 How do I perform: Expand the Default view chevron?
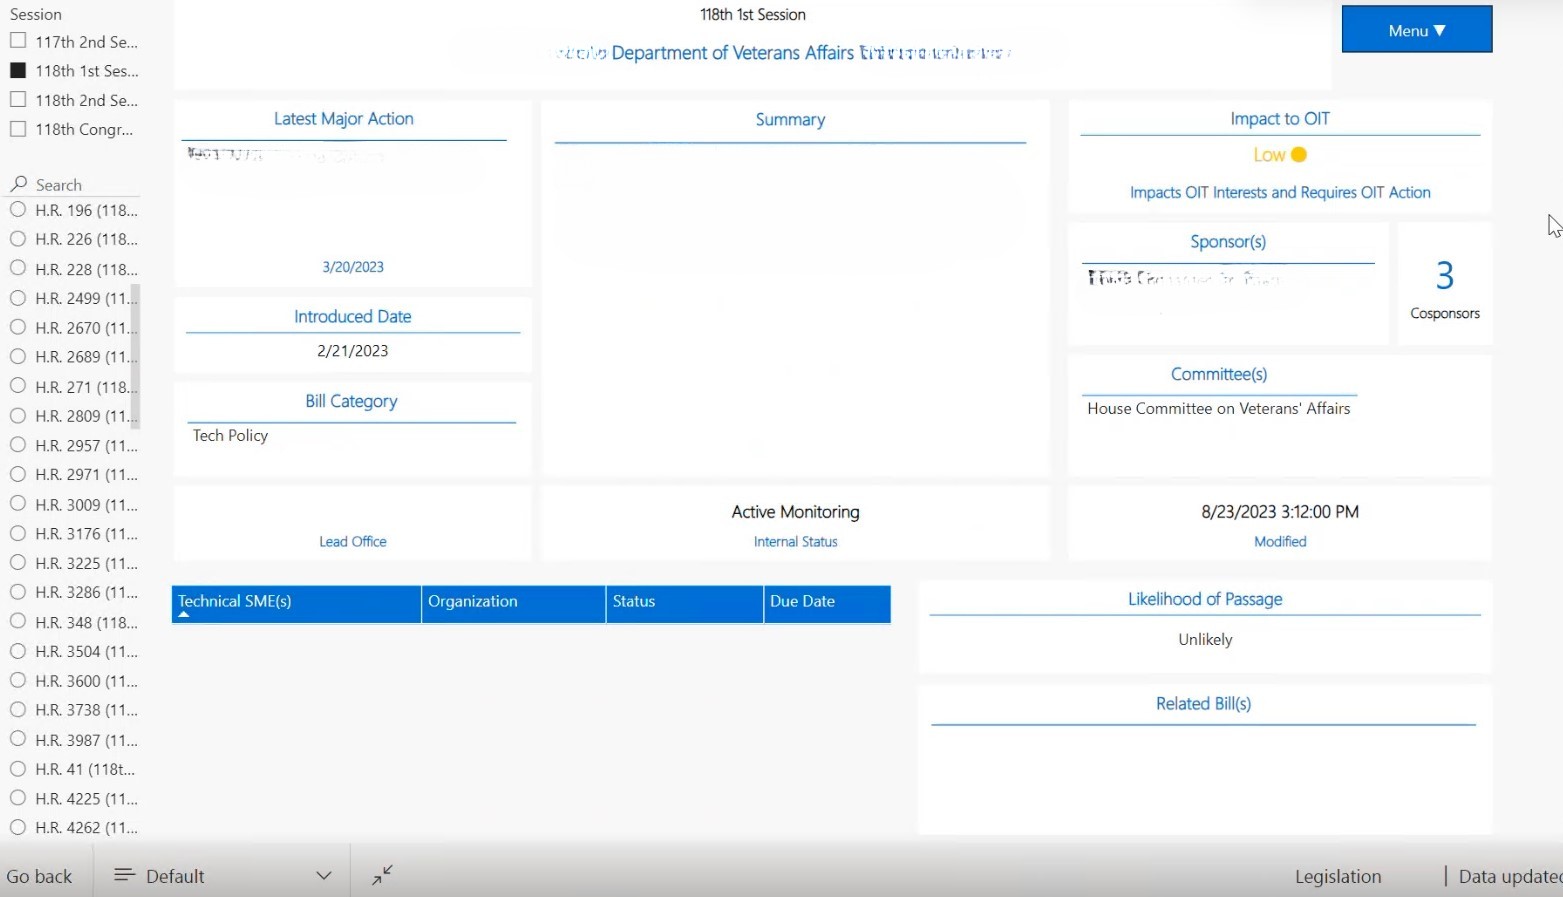pyautogui.click(x=324, y=875)
